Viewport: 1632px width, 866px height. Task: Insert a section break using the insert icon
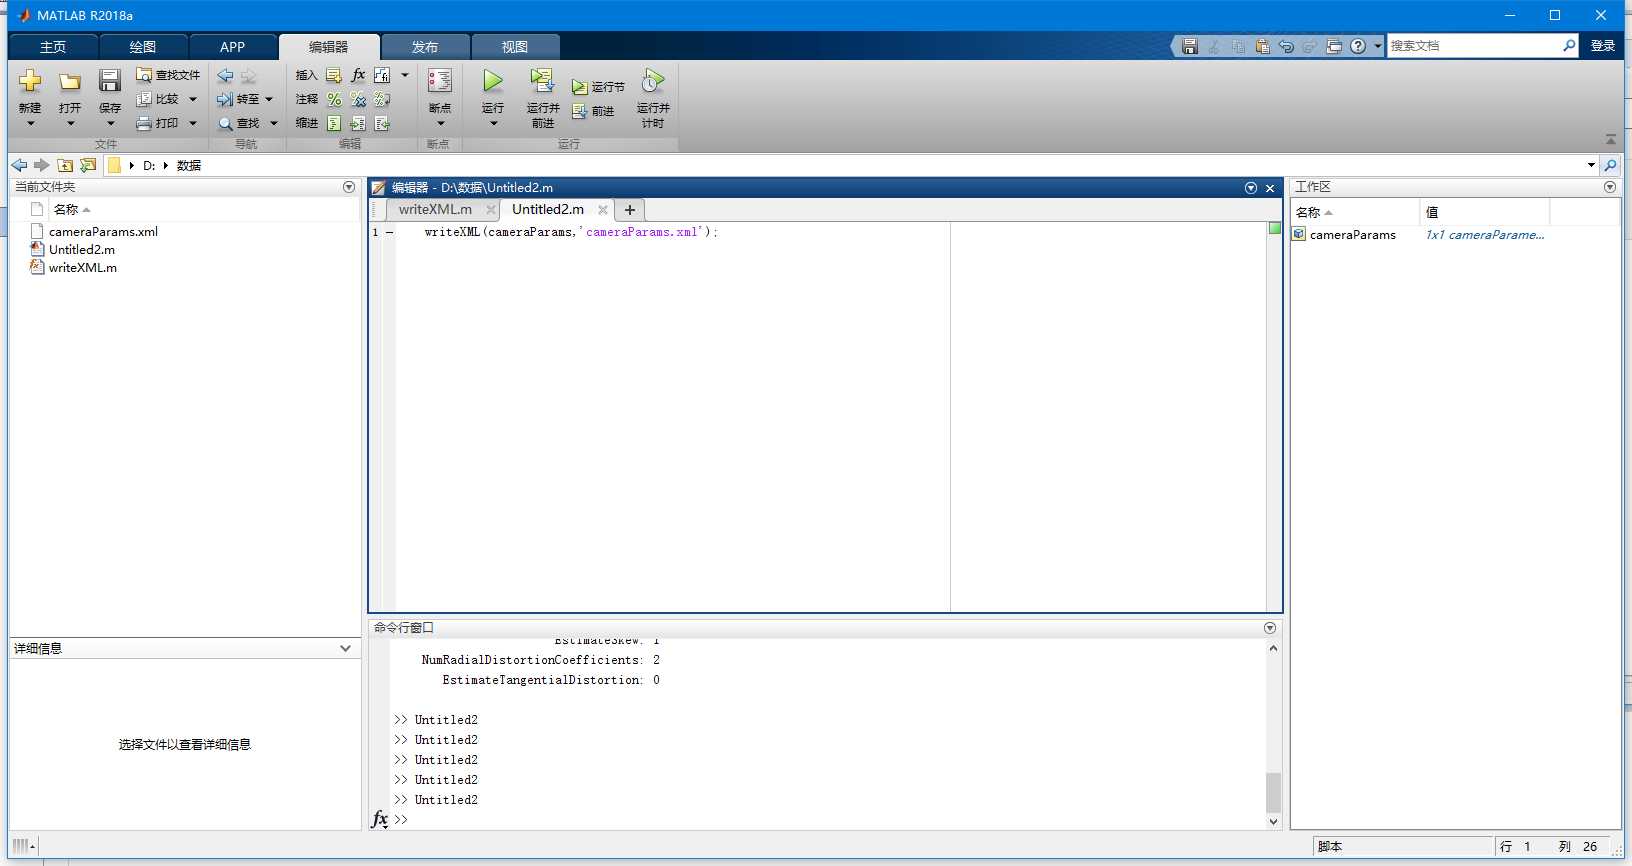click(334, 75)
